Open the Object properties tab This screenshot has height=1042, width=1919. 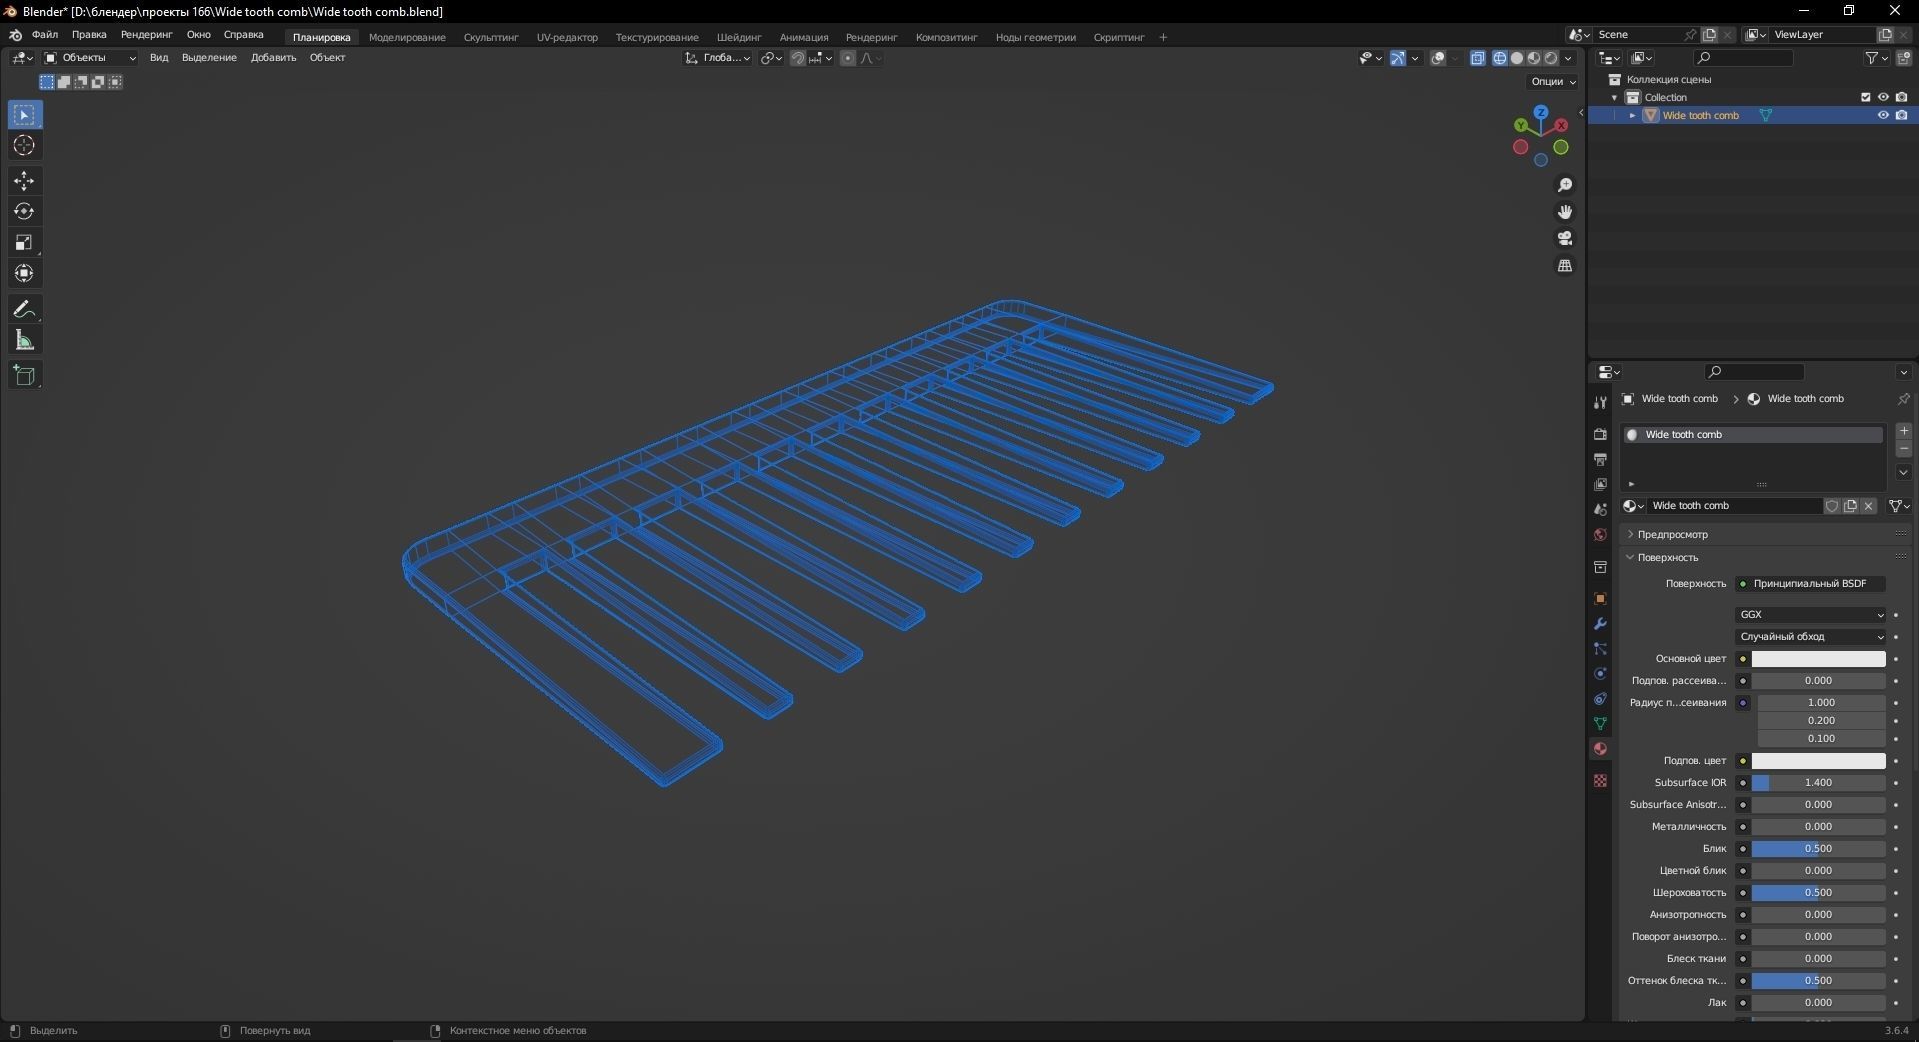[1600, 599]
